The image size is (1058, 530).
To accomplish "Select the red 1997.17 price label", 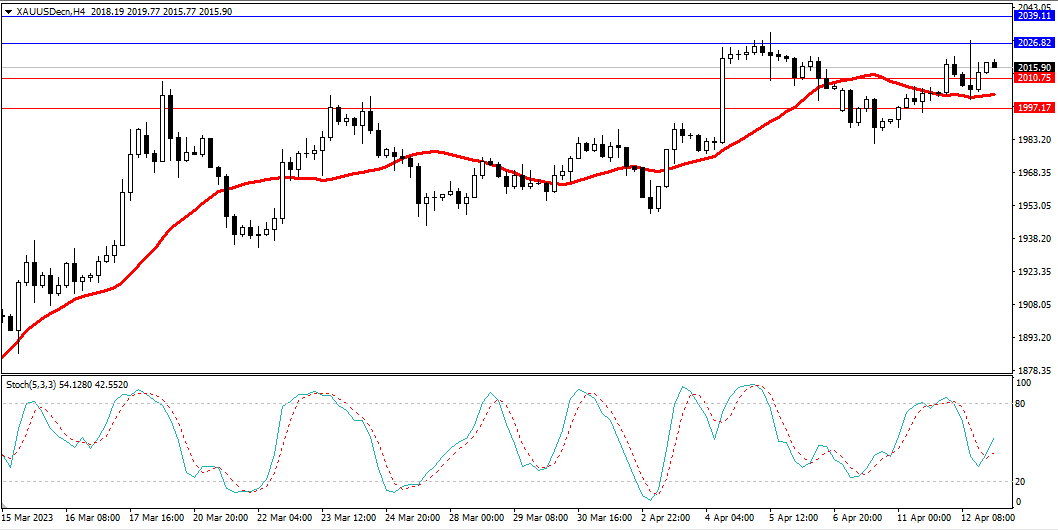I will (1034, 108).
